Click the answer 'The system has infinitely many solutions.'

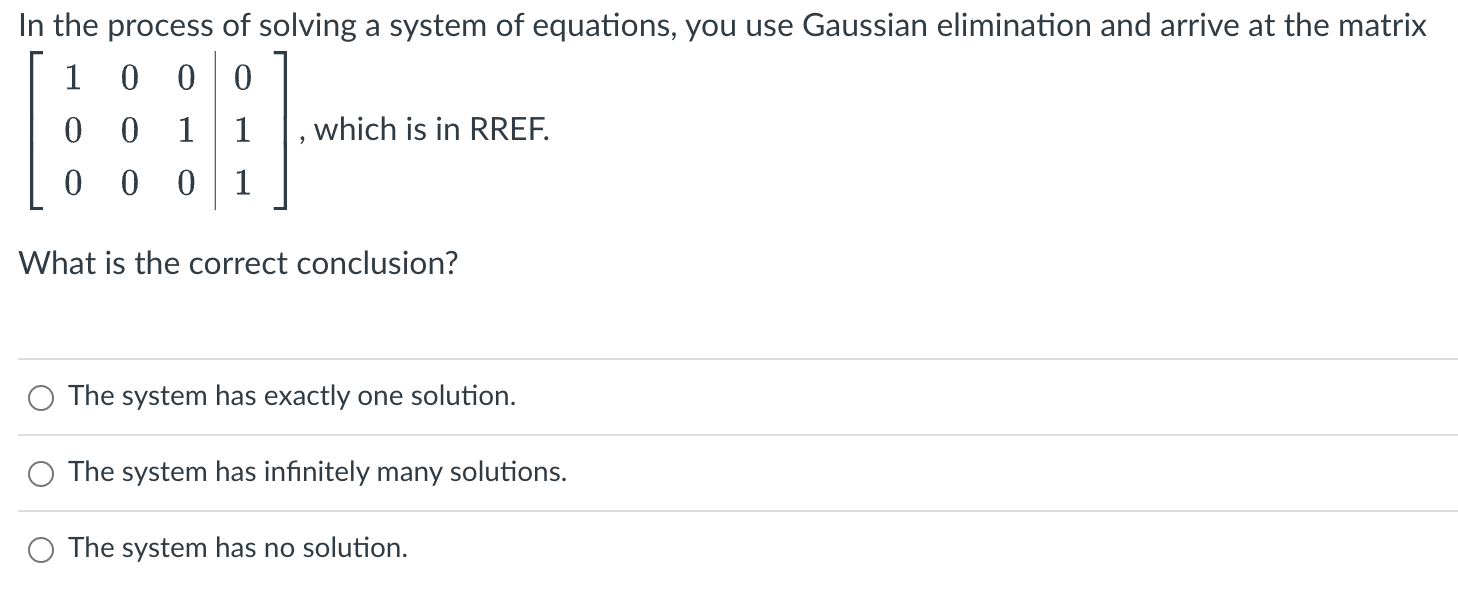click(x=317, y=473)
